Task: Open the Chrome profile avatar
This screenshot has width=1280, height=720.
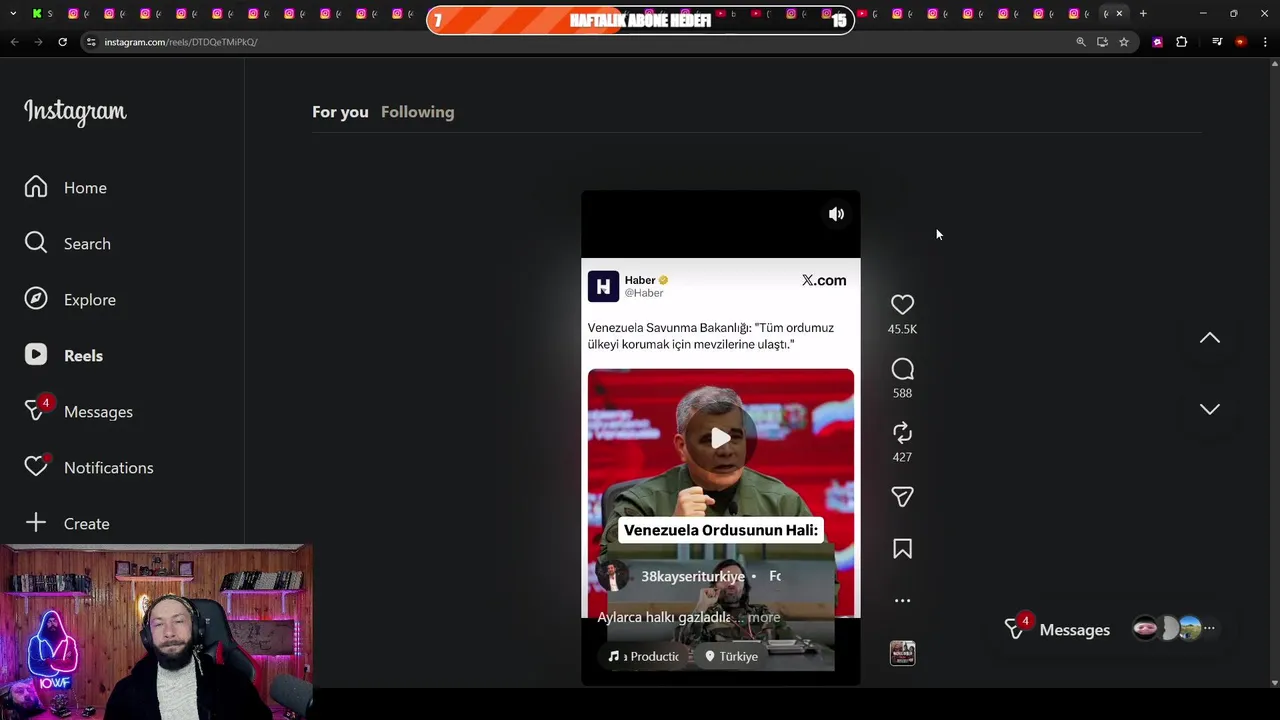Action: (x=1241, y=42)
